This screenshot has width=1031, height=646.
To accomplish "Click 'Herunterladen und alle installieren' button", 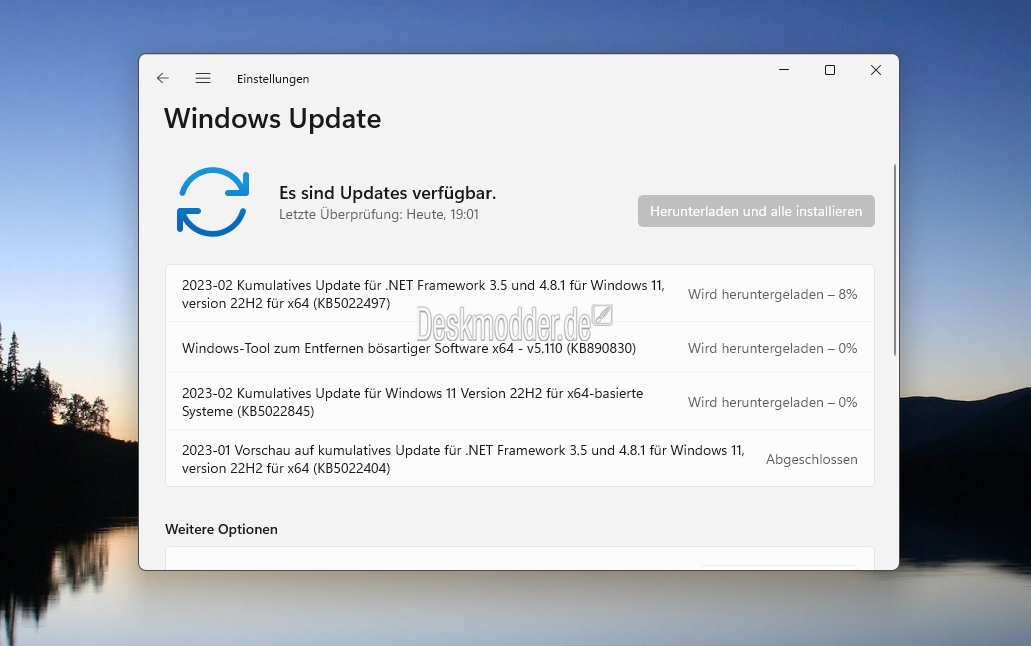I will [x=756, y=211].
